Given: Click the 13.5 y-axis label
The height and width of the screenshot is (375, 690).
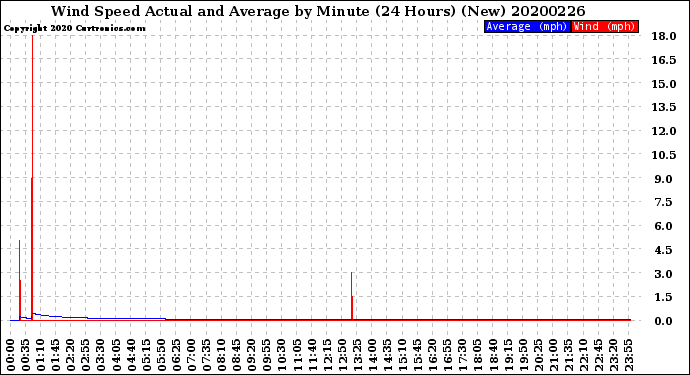Looking at the screenshot, I should 664,107.
